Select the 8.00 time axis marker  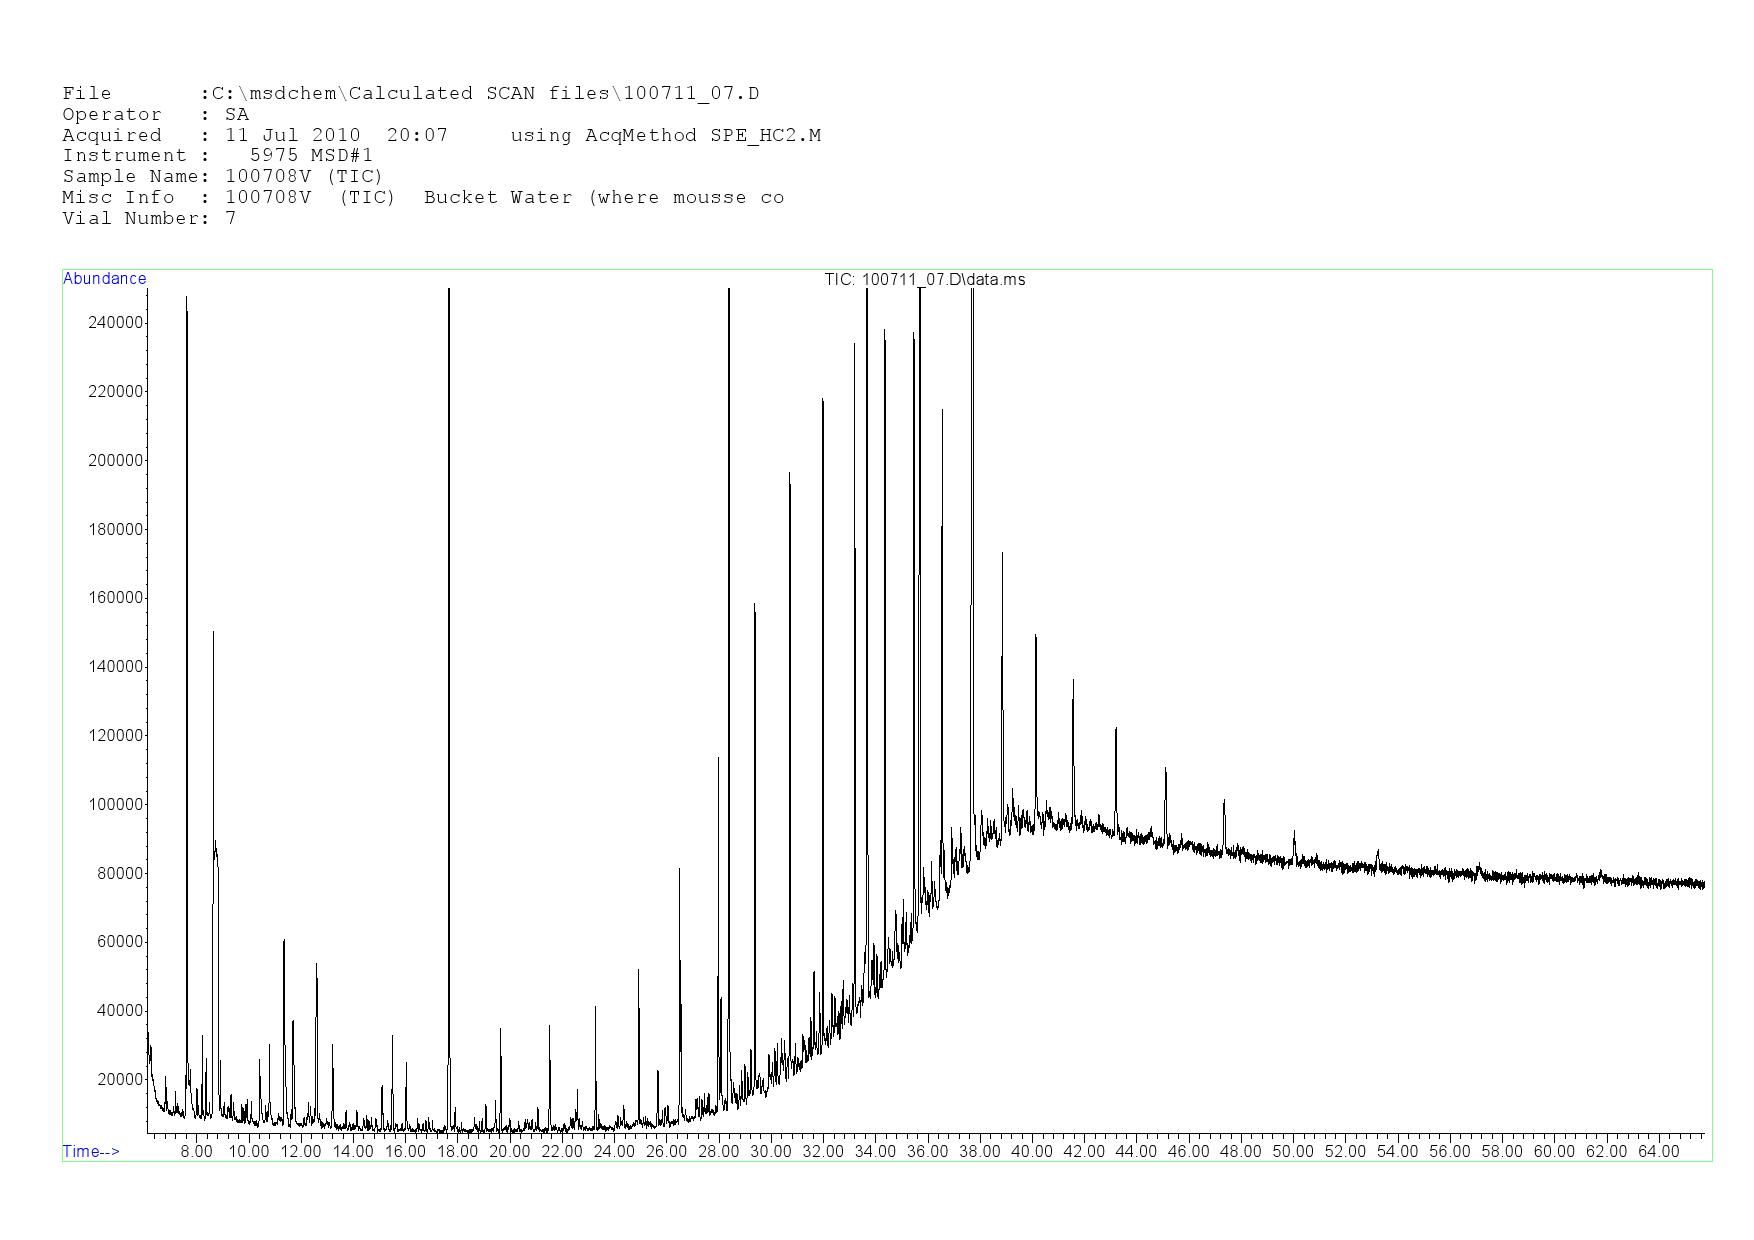pos(196,1151)
